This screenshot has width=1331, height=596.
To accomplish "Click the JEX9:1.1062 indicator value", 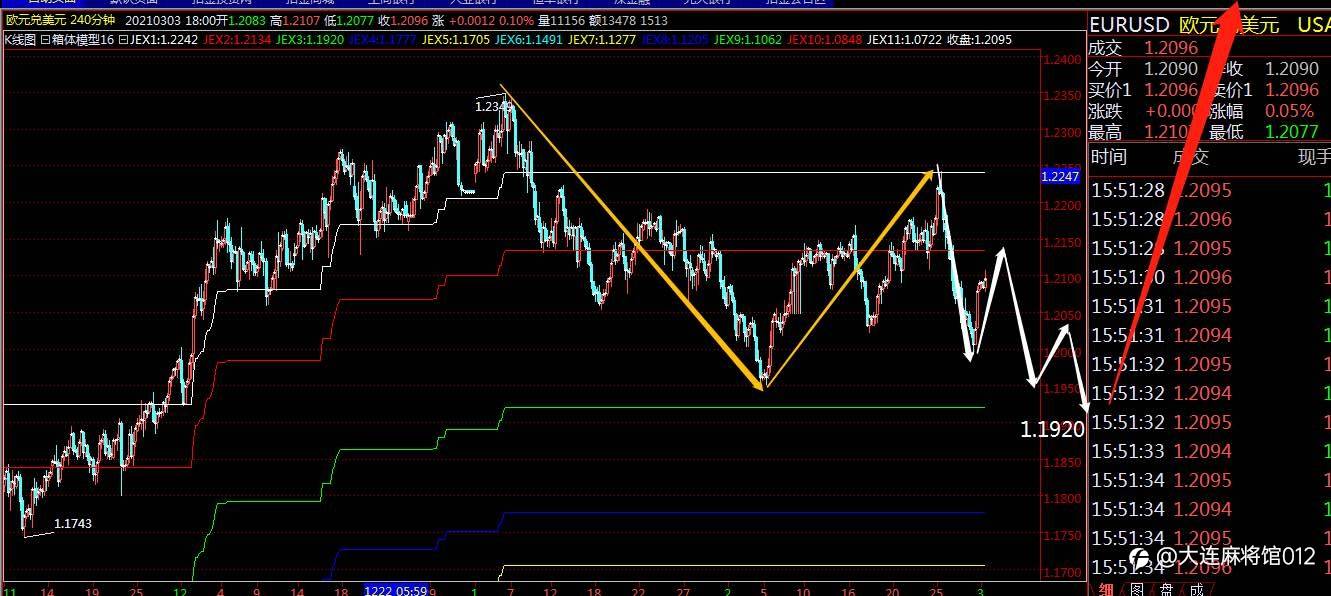I will (747, 40).
